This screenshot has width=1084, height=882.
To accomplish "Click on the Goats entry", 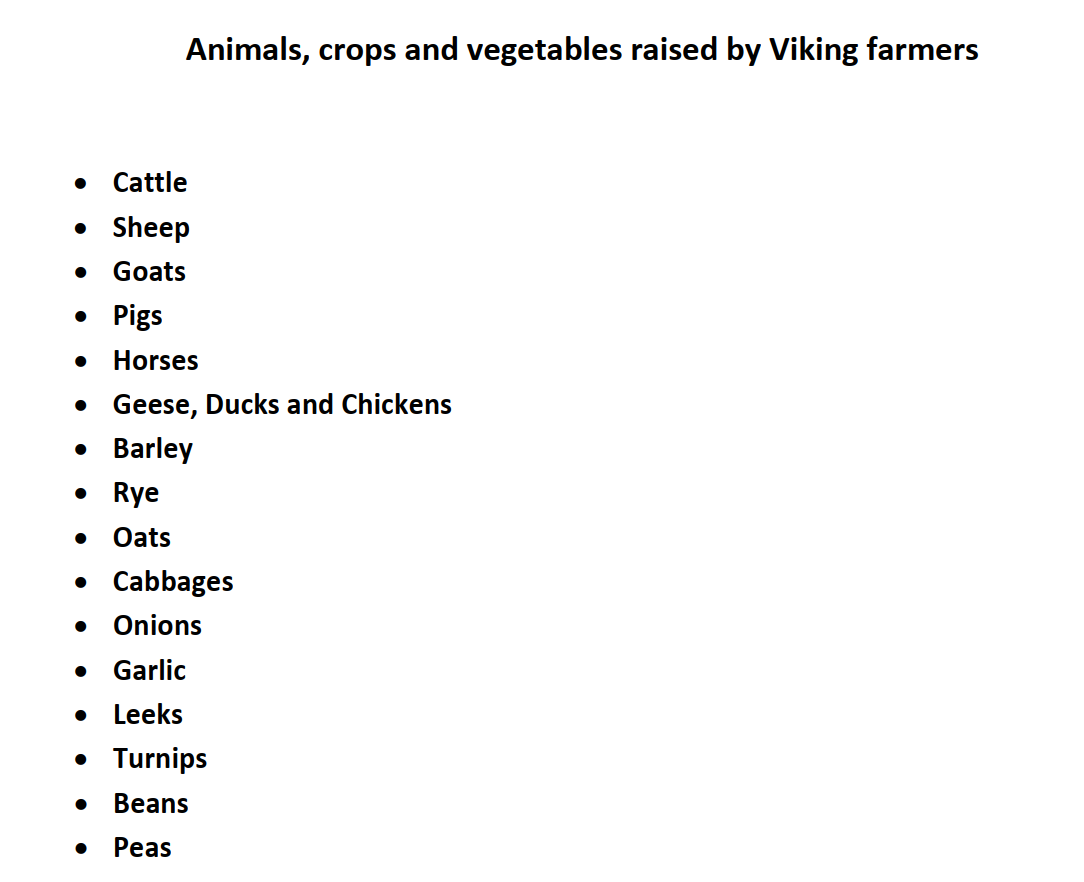I will (x=149, y=272).
